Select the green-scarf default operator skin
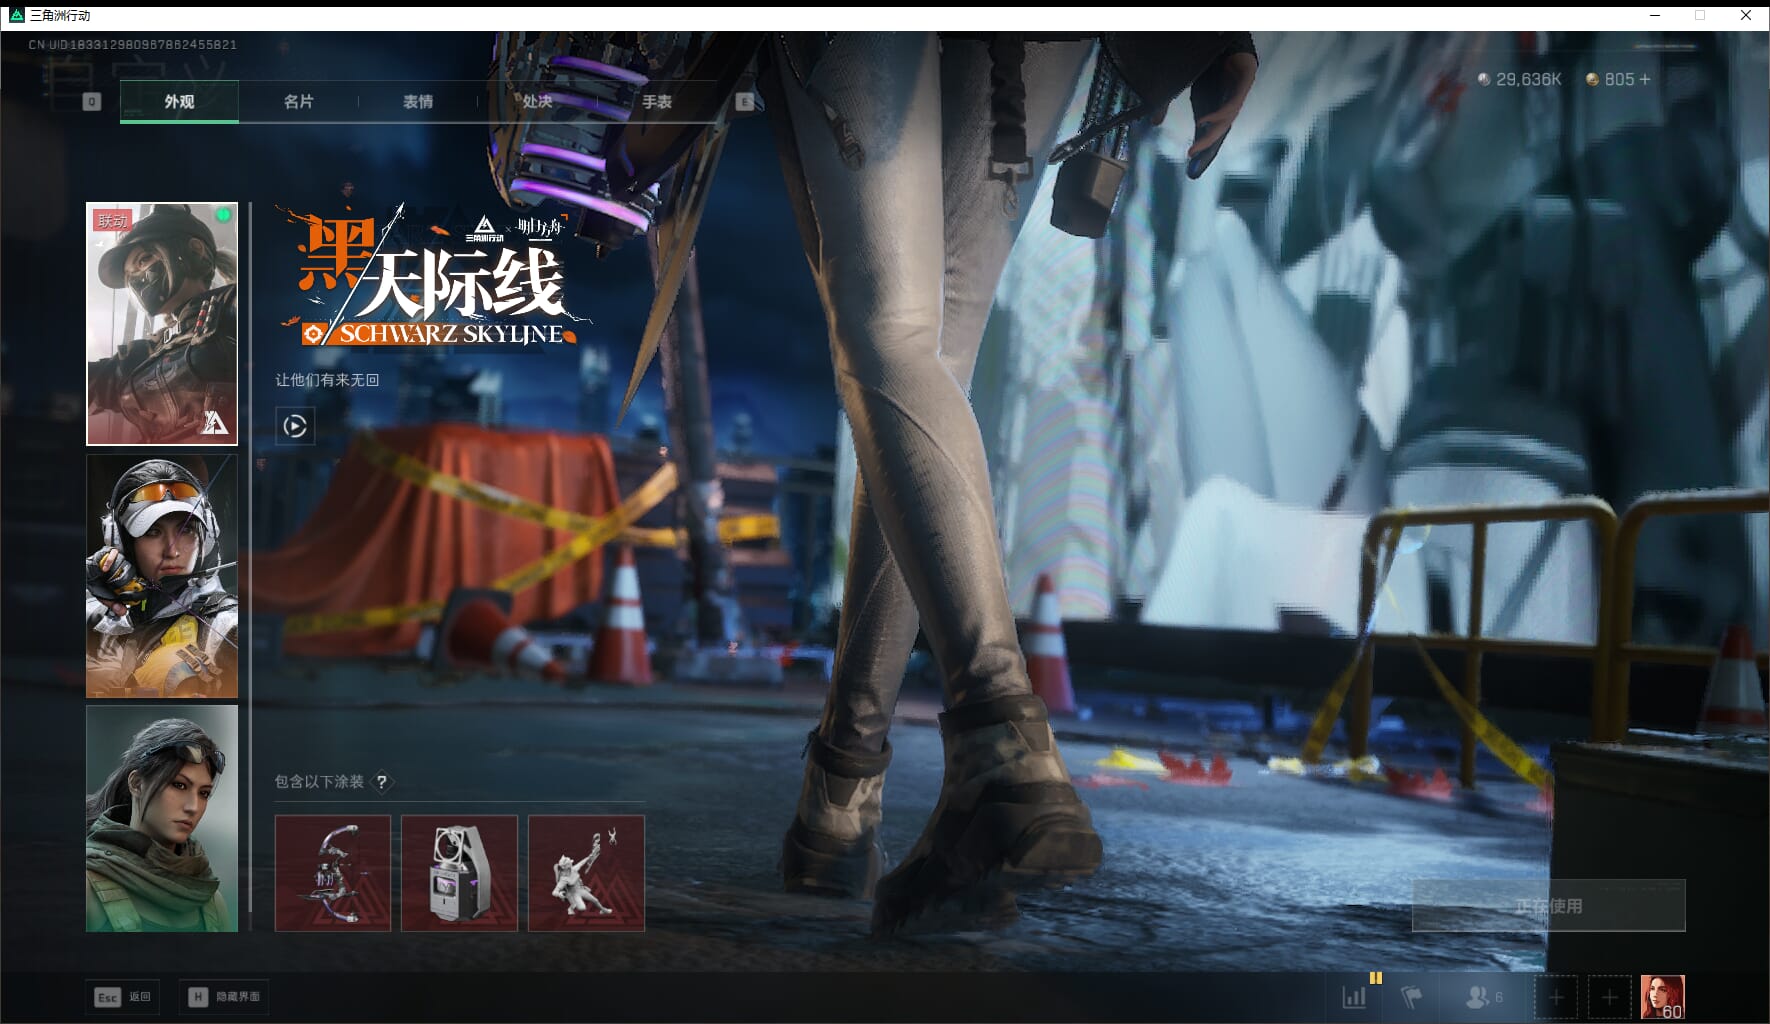 (162, 819)
